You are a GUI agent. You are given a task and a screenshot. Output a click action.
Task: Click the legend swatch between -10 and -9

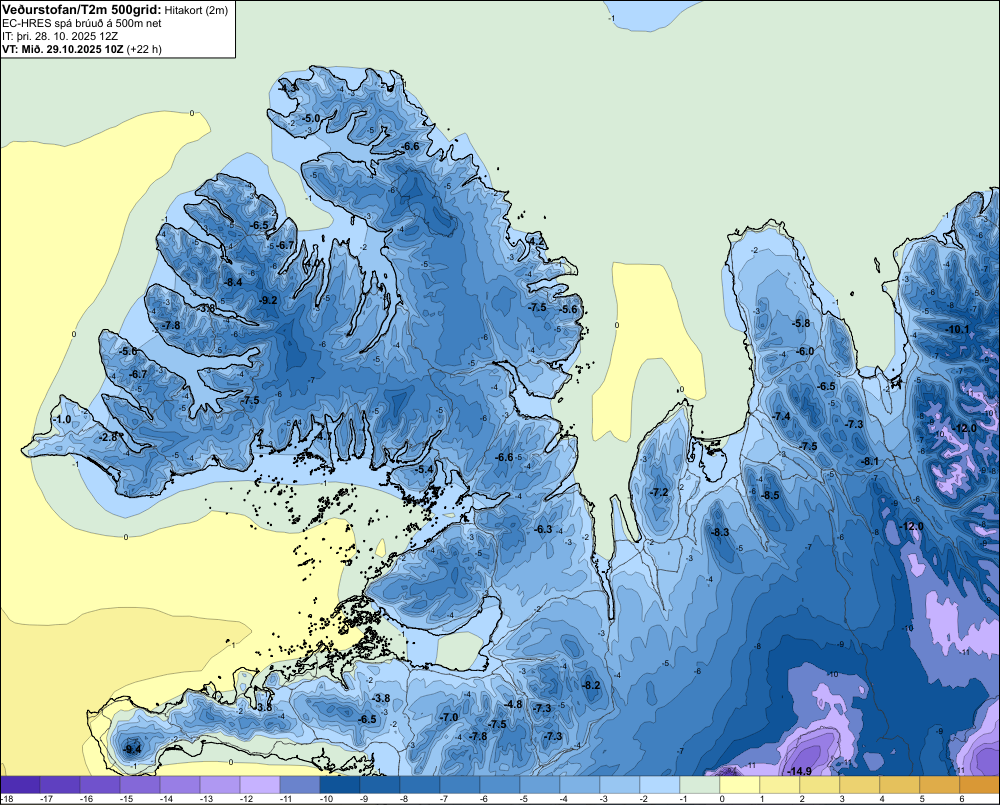coord(339,785)
